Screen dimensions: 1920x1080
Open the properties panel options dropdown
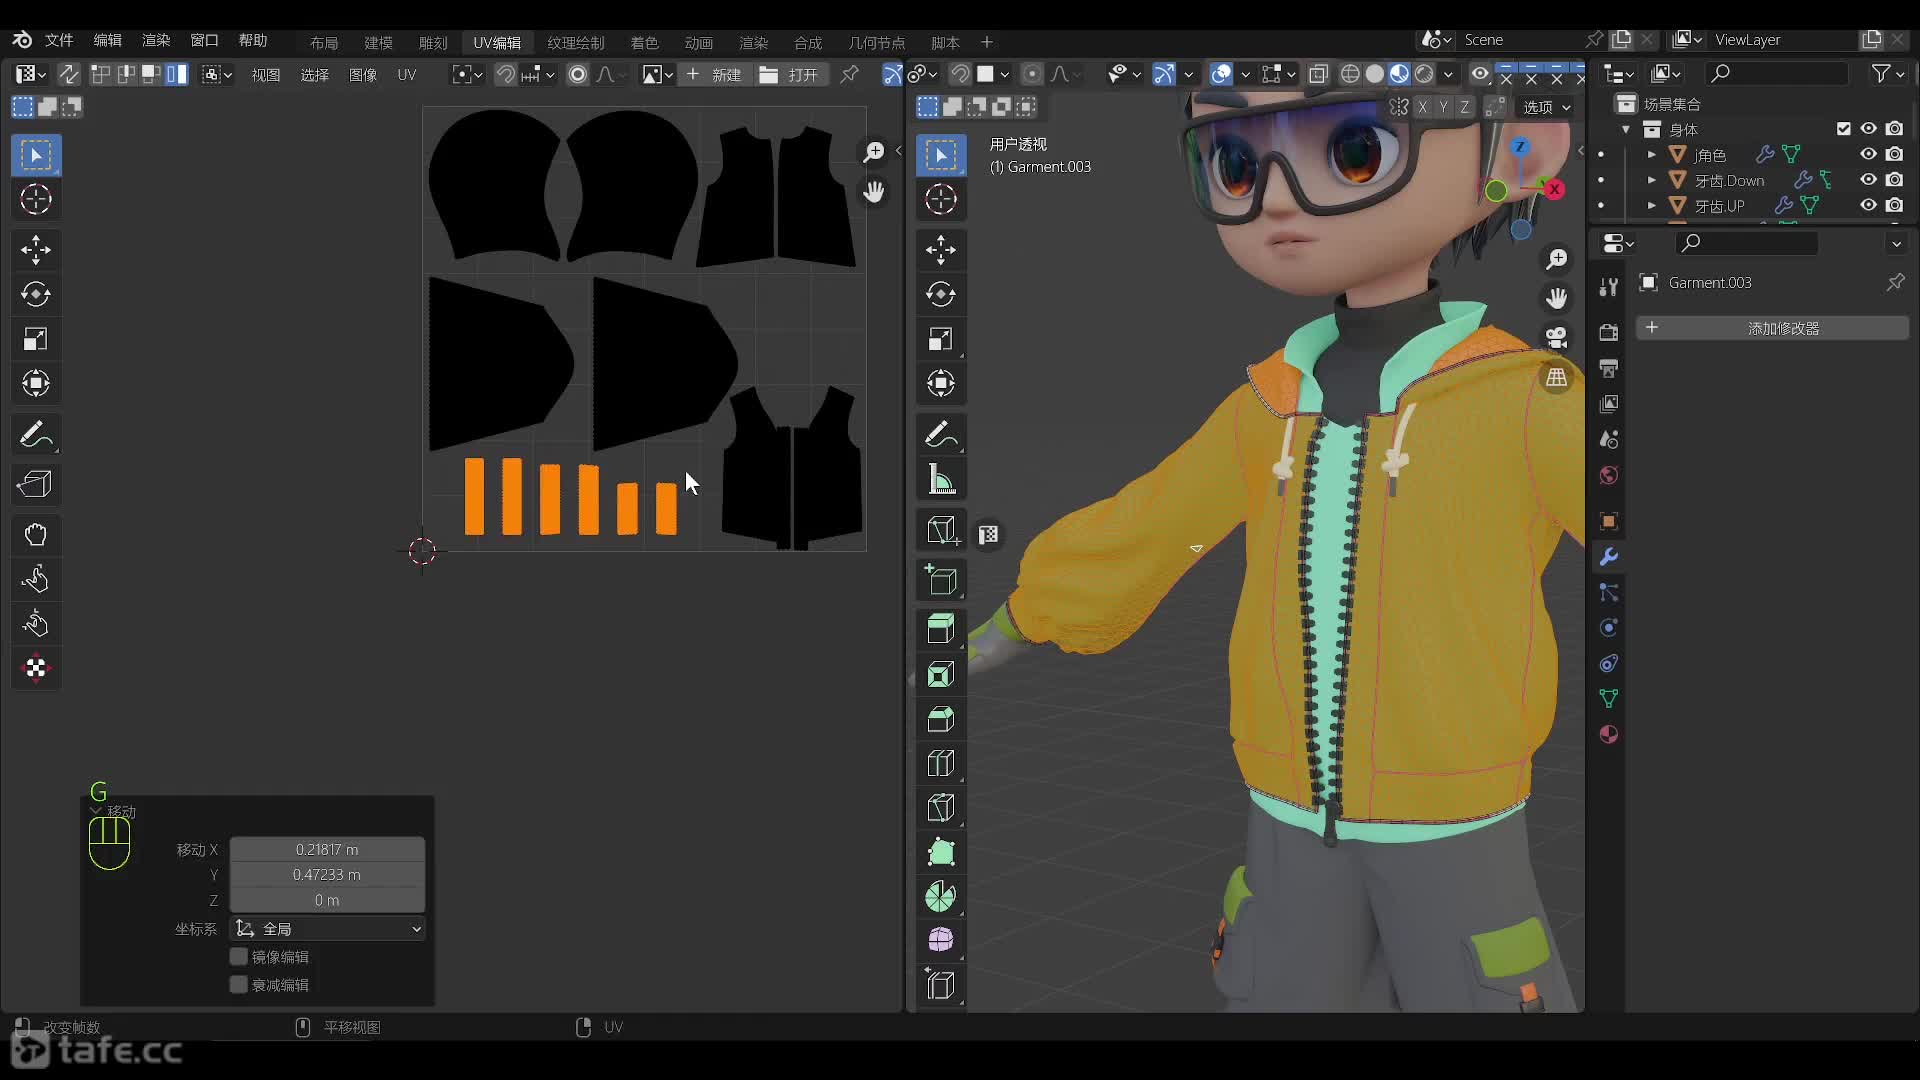click(x=1896, y=243)
